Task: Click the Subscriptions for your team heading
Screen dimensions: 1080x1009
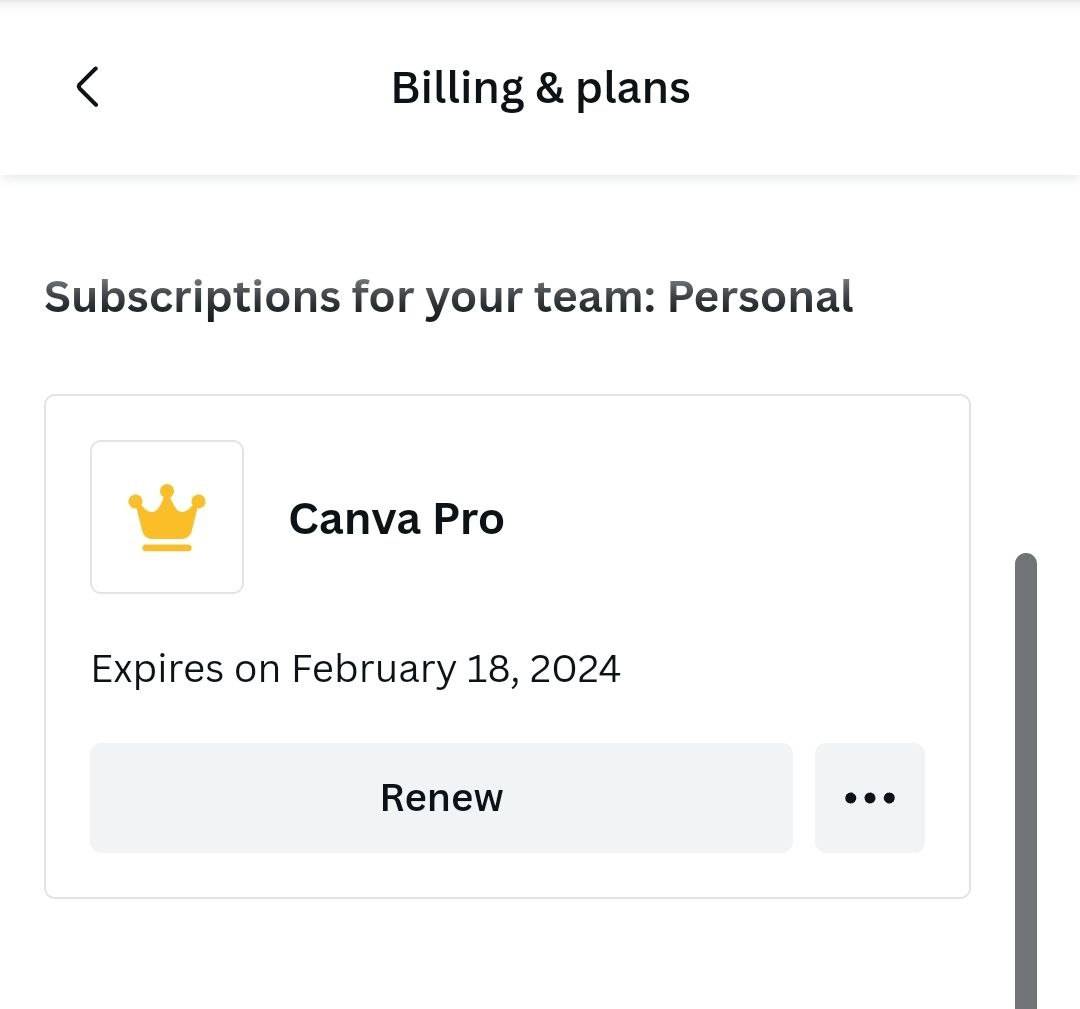Action: click(x=448, y=297)
